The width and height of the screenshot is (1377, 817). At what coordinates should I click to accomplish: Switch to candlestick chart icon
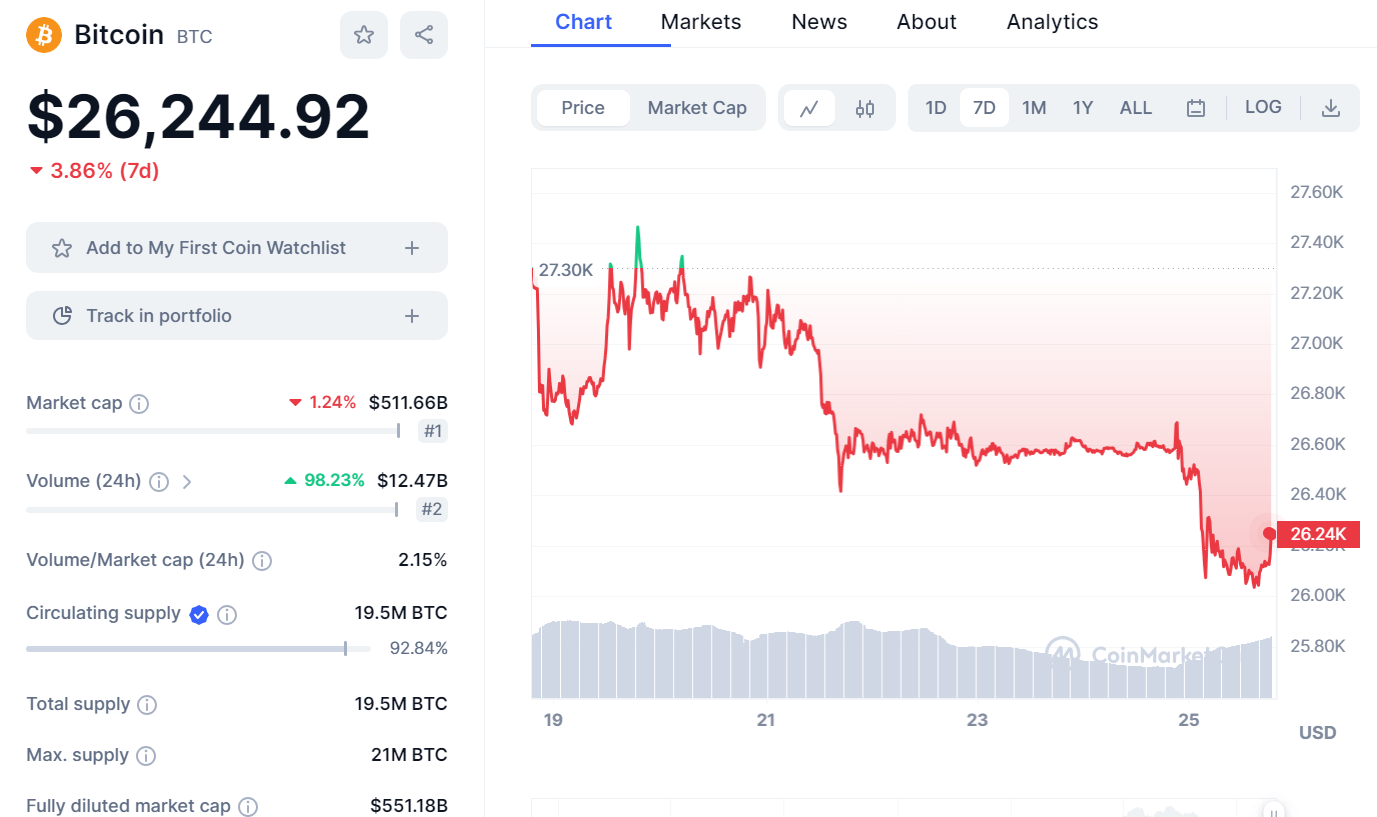[x=865, y=108]
